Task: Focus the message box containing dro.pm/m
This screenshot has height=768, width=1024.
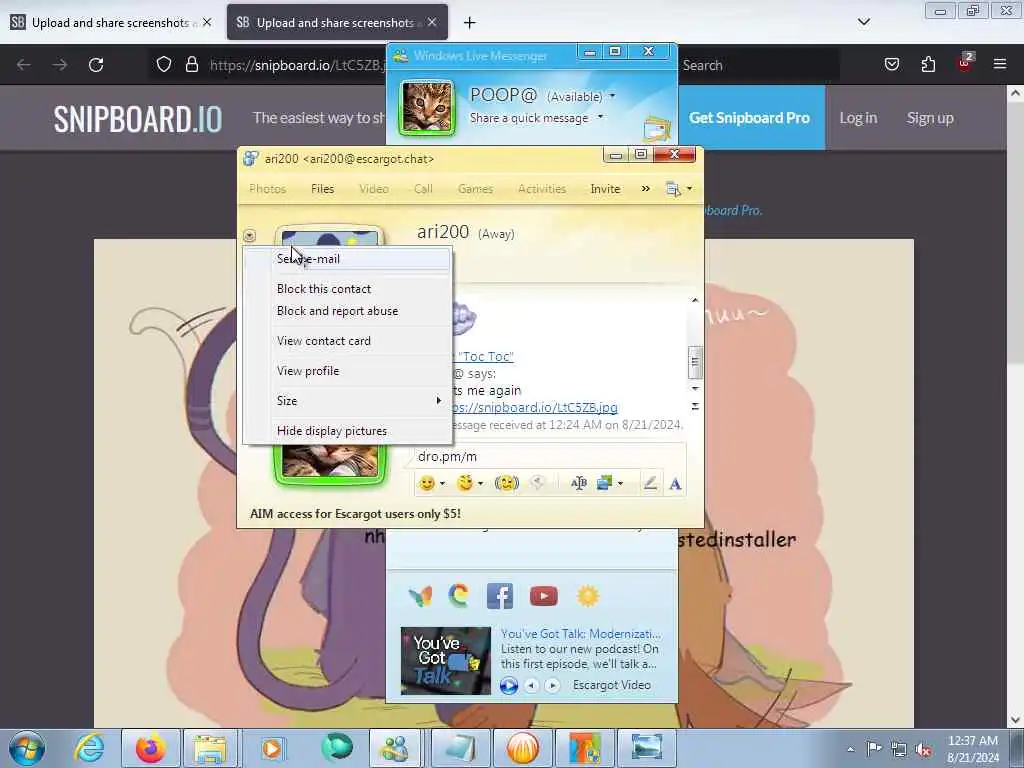Action: [550, 456]
